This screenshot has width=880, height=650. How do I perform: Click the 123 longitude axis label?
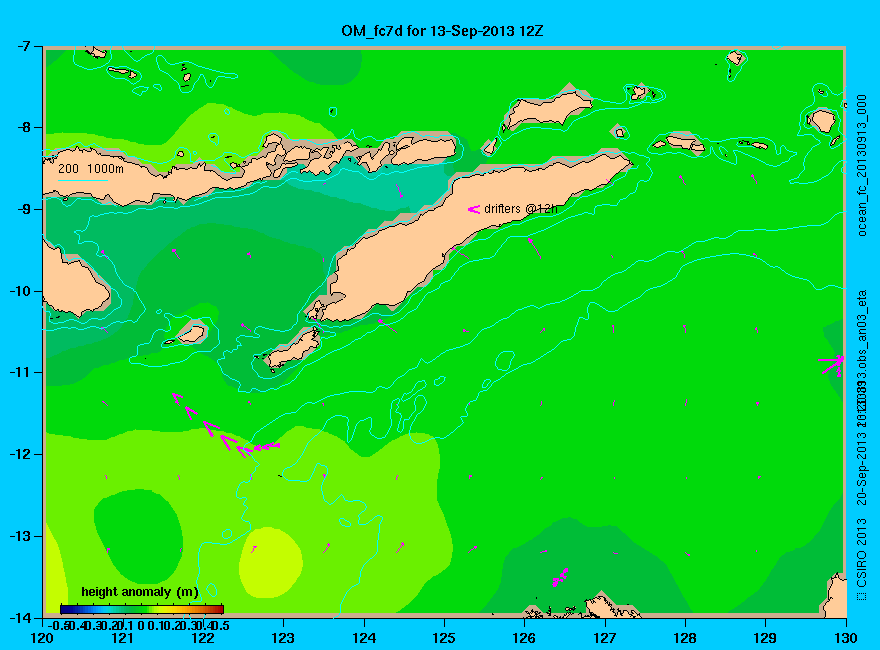point(283,638)
